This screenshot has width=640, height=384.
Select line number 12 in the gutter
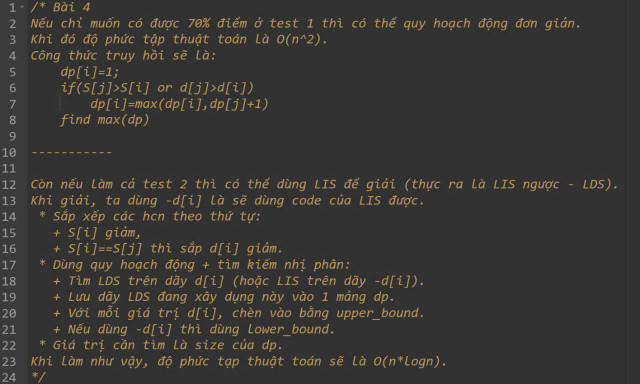[9, 185]
